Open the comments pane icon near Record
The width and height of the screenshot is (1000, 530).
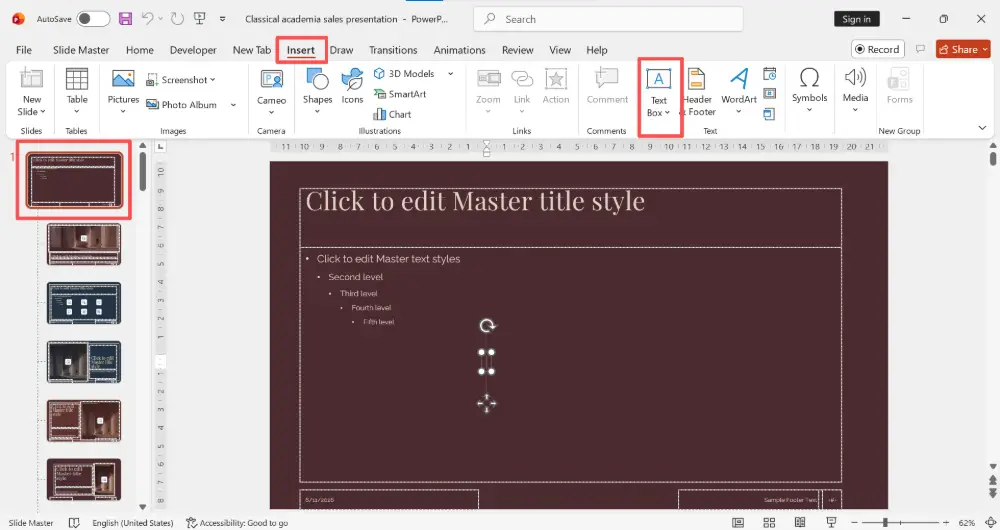pyautogui.click(x=920, y=49)
